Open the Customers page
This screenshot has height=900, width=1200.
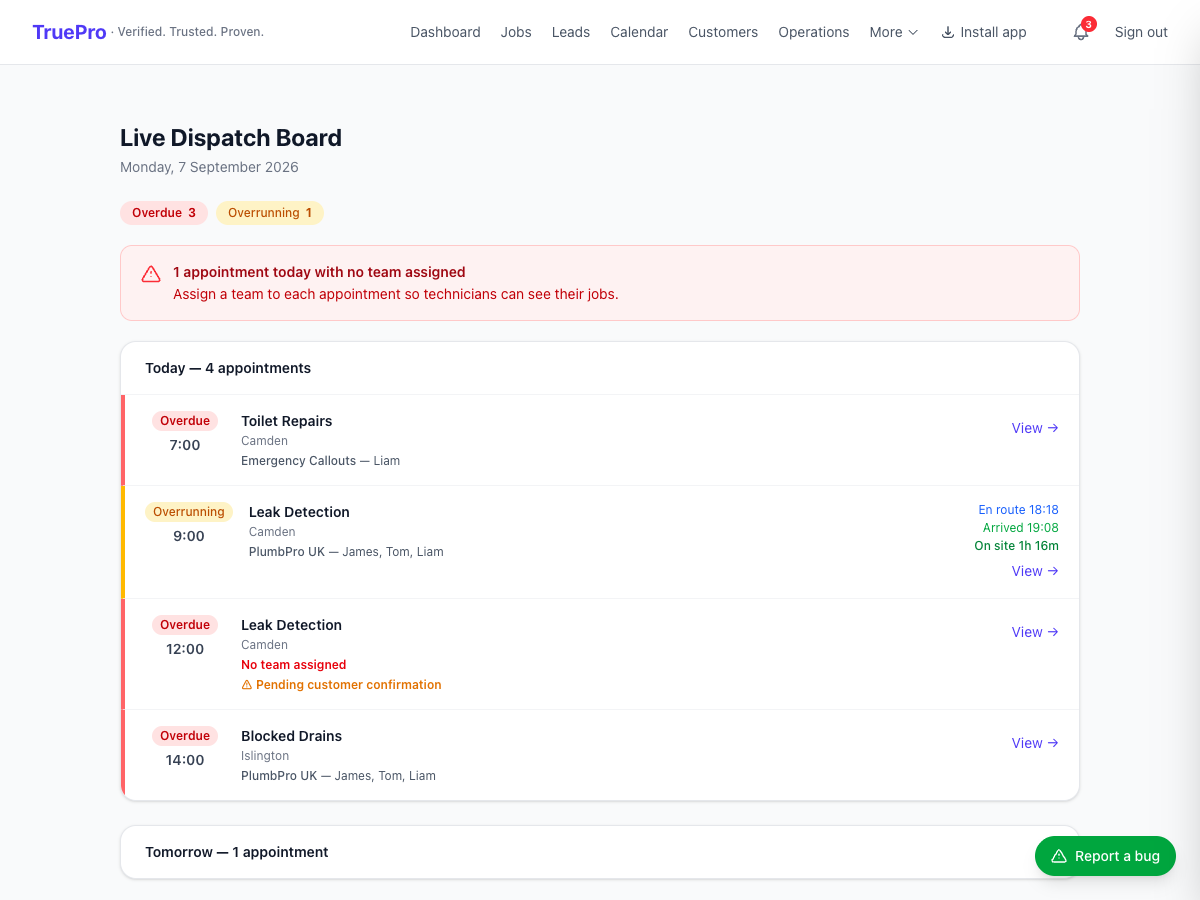click(x=723, y=32)
